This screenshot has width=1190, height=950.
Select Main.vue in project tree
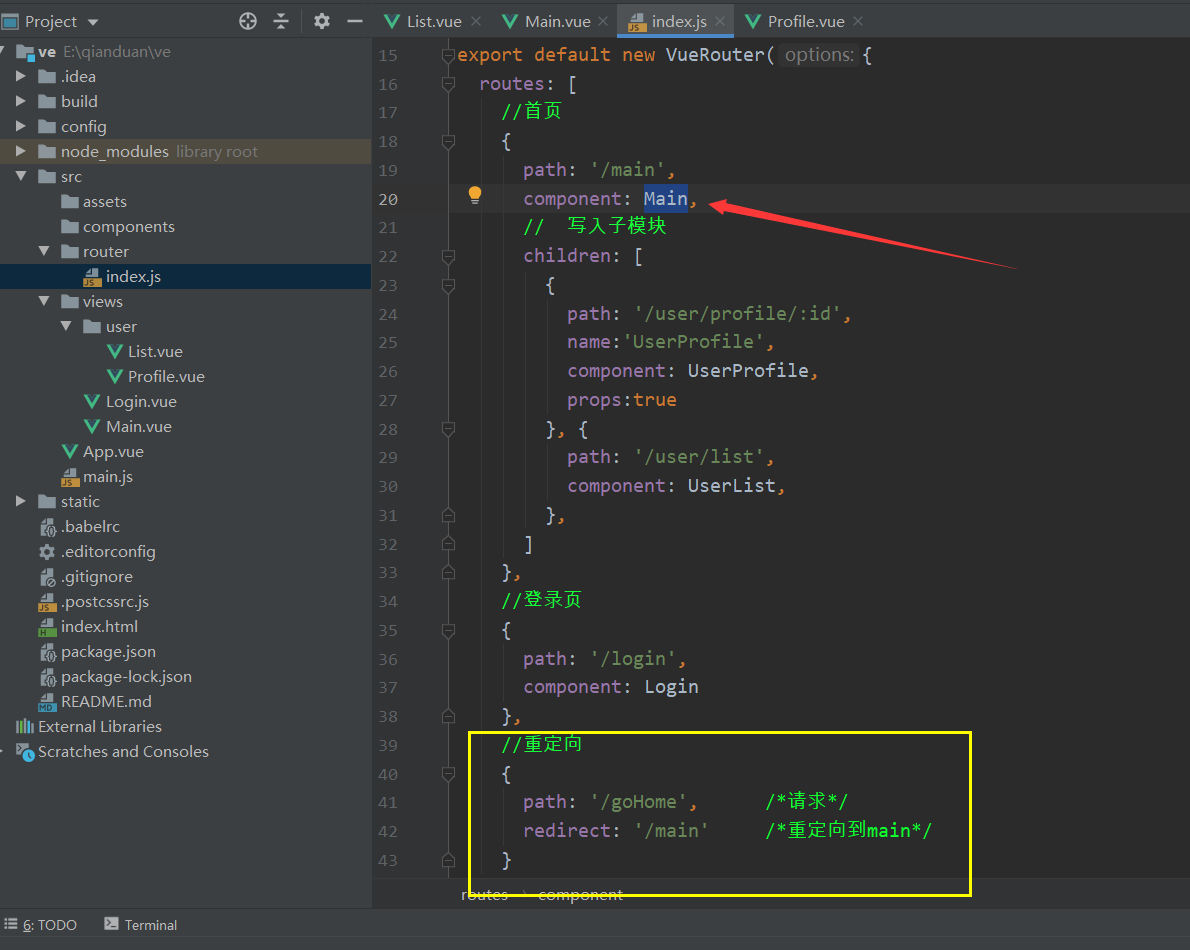128,426
